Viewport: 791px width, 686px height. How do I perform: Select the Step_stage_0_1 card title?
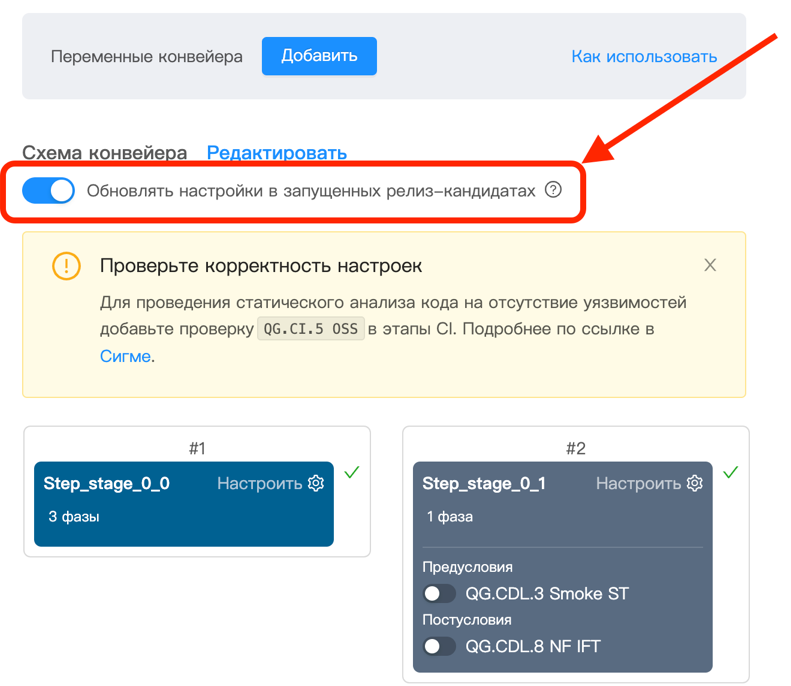click(x=484, y=483)
